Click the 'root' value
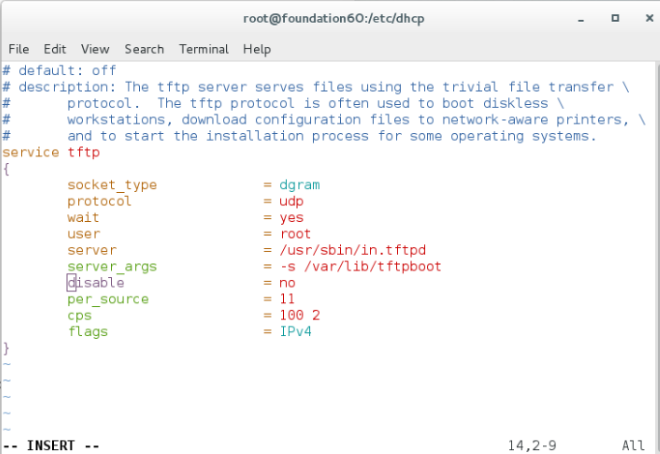This screenshot has height=454, width=660. pos(295,234)
